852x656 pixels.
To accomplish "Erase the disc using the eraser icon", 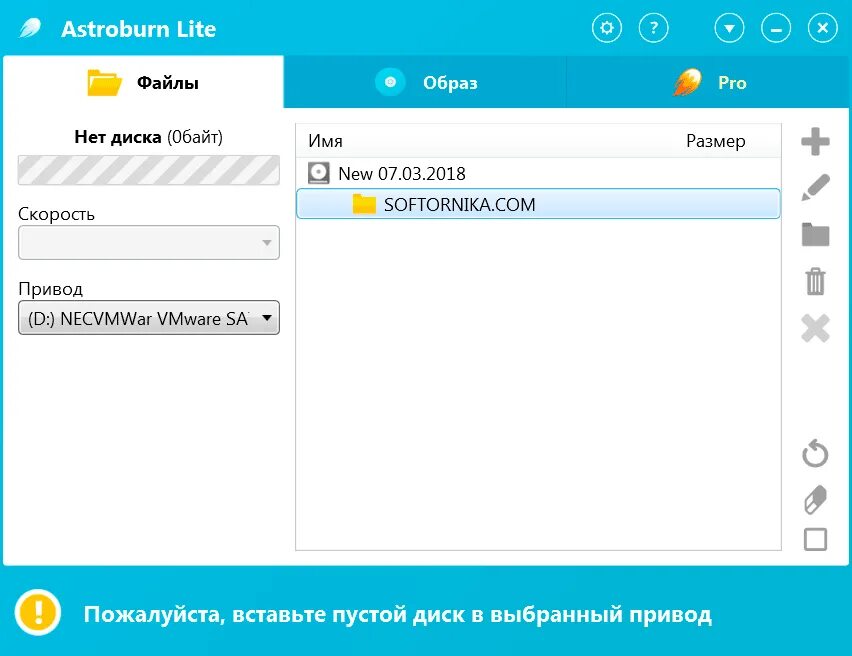I will pos(814,500).
